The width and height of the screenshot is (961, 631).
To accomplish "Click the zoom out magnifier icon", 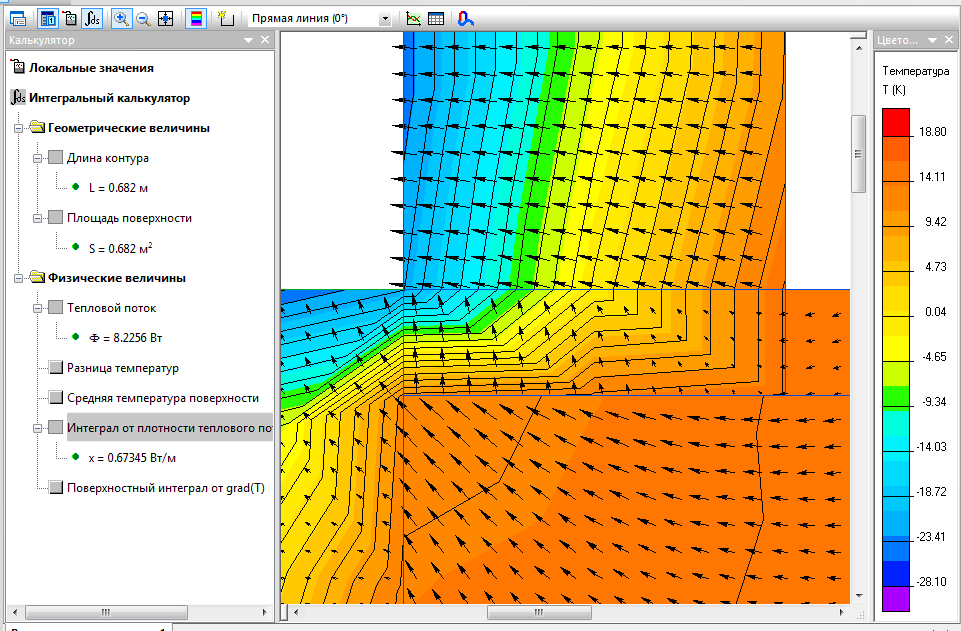I will coord(143,18).
